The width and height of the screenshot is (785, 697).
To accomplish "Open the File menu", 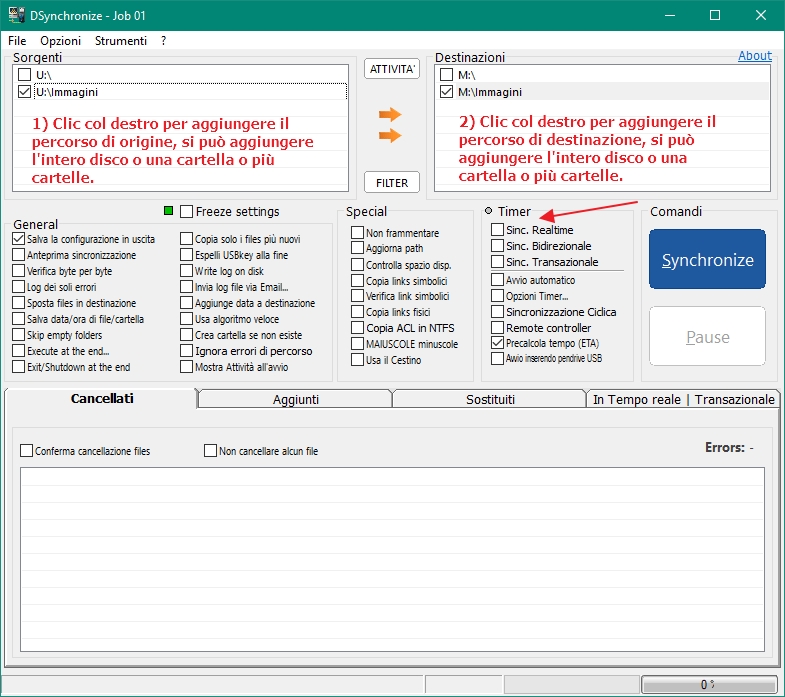I will tap(17, 41).
